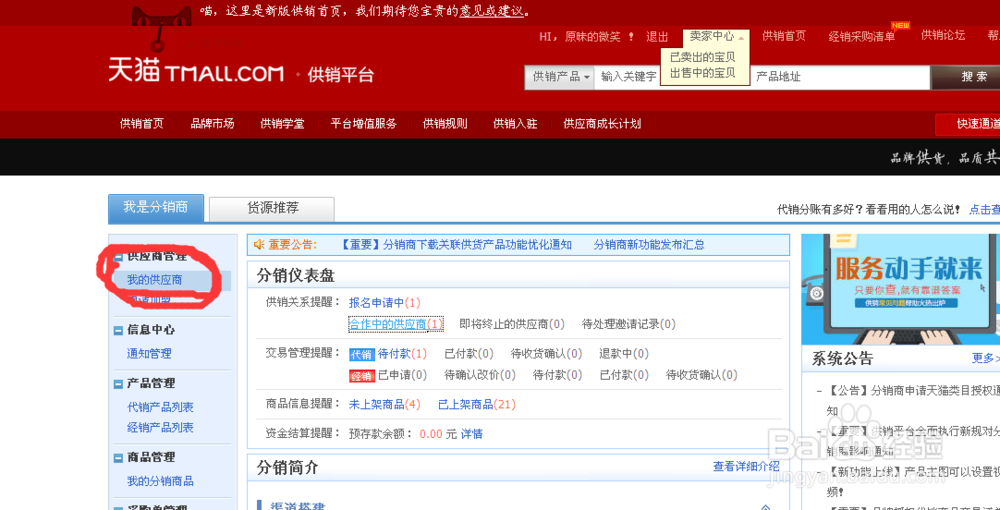Click 待确认改价(0)
This screenshot has height=510, width=1000.
(x=480, y=375)
